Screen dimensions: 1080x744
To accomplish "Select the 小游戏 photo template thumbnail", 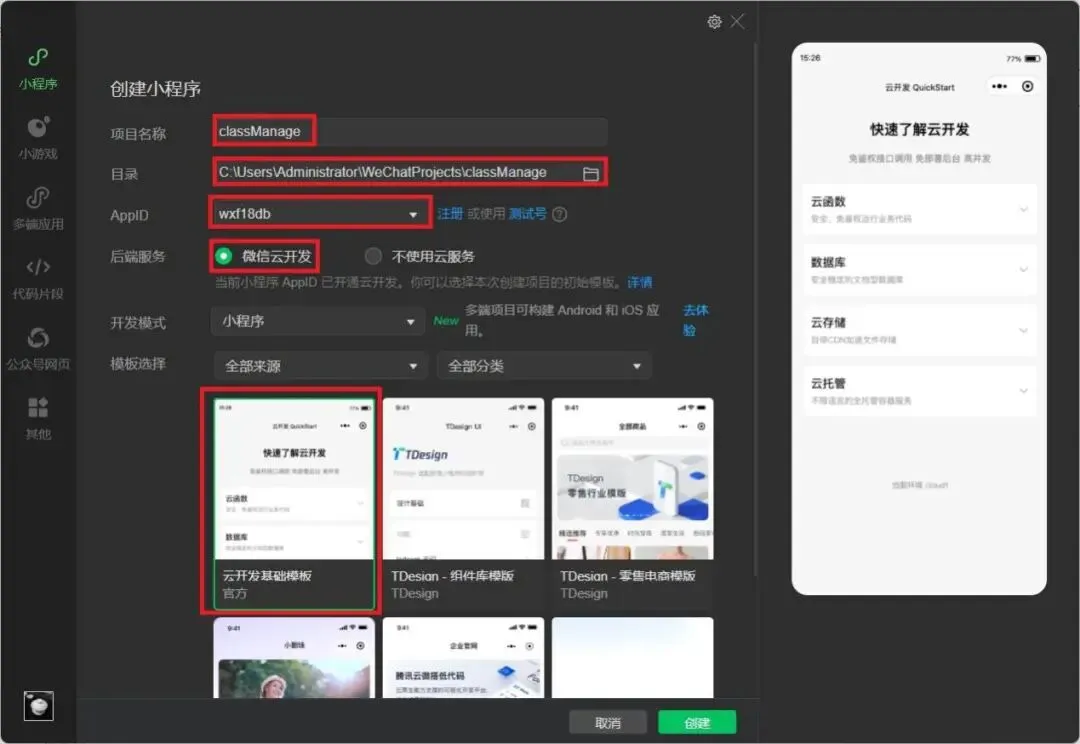I will coord(294,658).
